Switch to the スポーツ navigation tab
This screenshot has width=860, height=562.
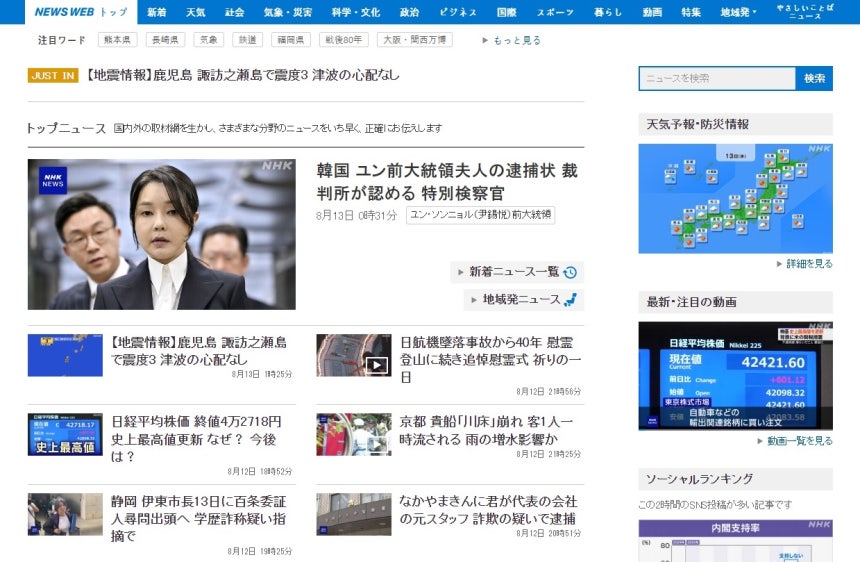tap(555, 12)
